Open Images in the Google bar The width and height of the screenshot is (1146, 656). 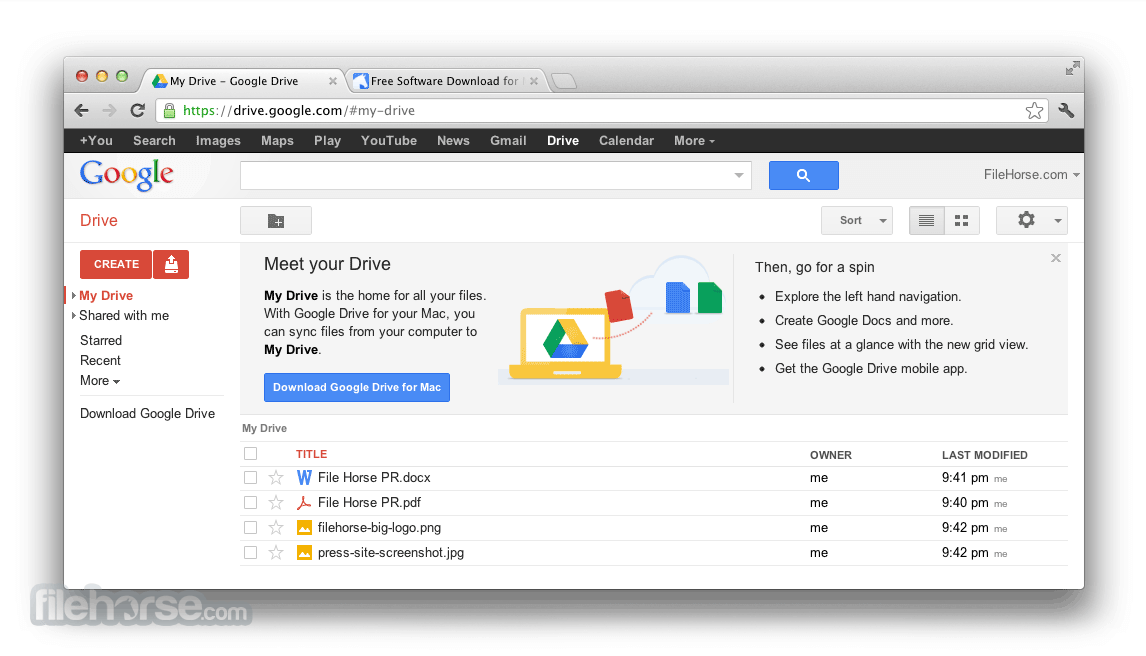218,141
